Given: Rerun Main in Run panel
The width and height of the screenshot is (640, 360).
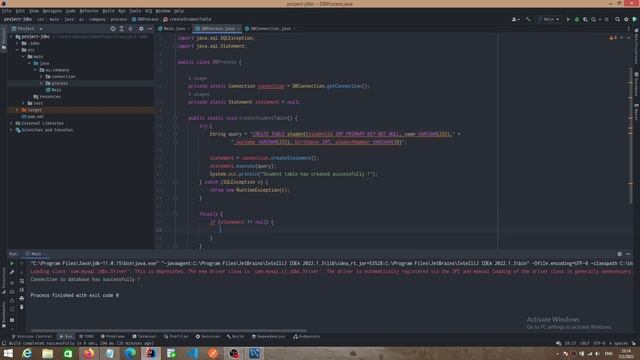Looking at the screenshot, I should (x=12, y=264).
